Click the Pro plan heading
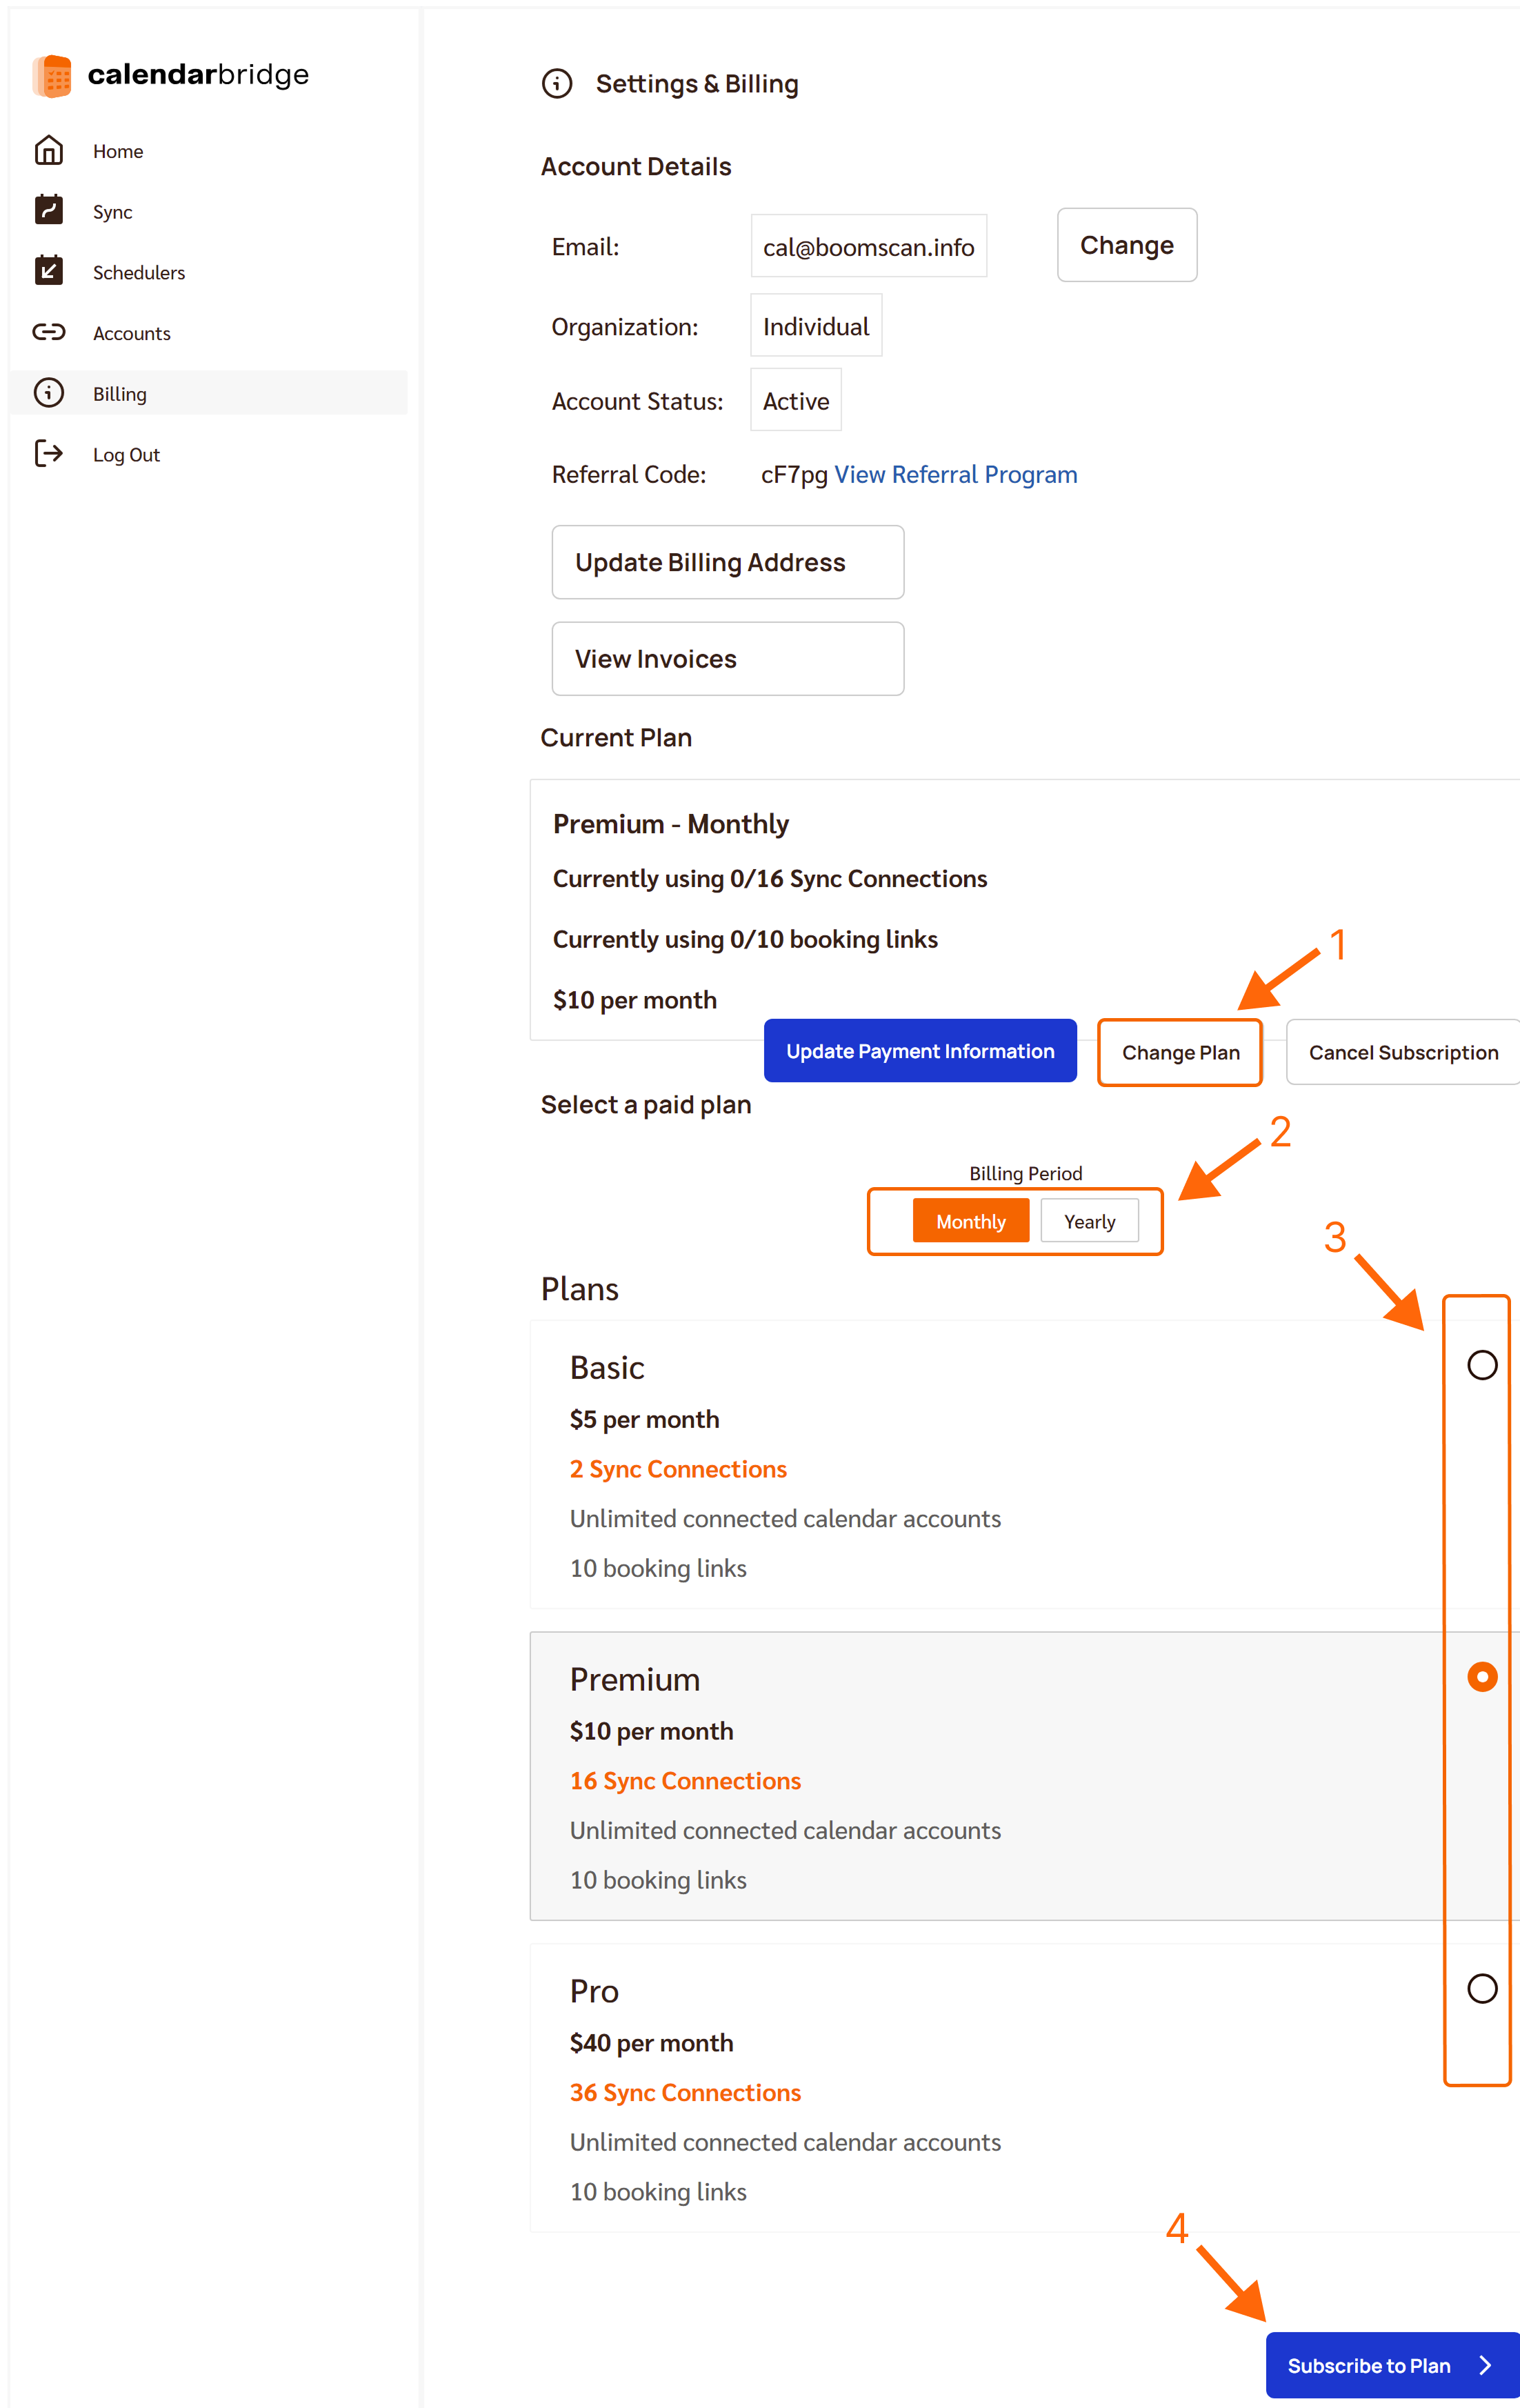1520x2408 pixels. [x=594, y=1991]
